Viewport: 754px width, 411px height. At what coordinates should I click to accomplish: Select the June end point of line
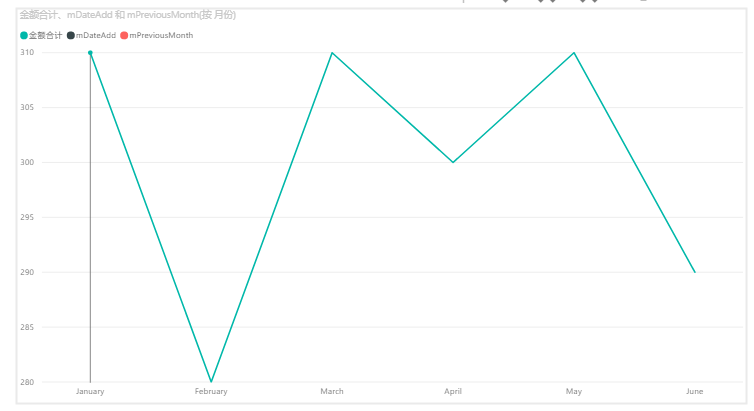click(694, 272)
